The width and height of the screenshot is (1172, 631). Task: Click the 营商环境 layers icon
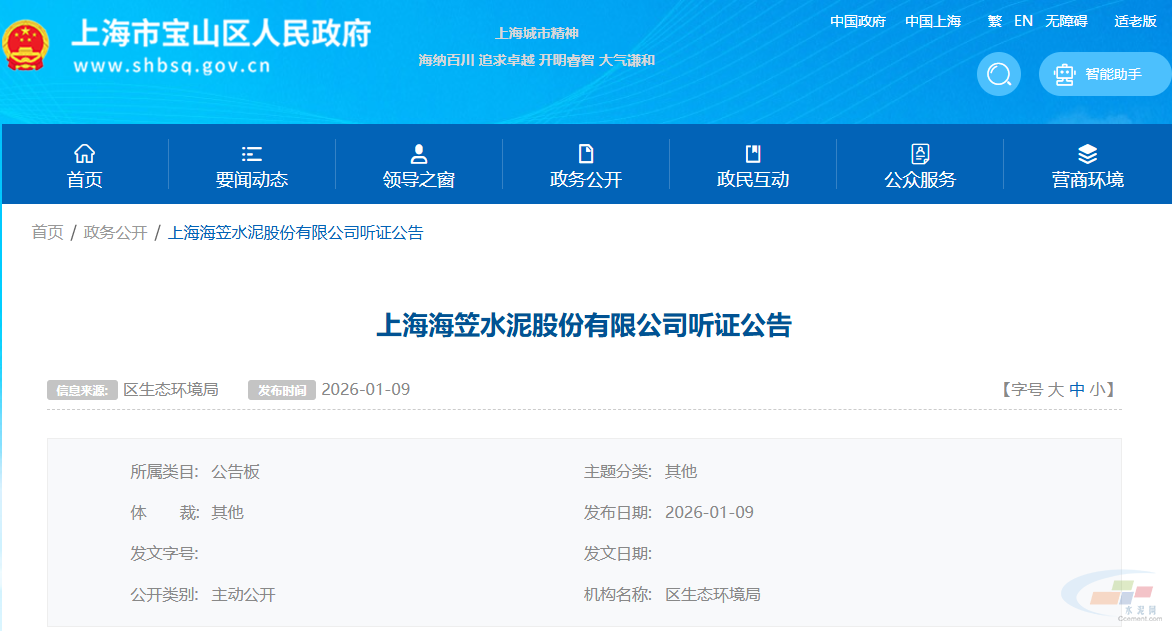(x=1087, y=153)
